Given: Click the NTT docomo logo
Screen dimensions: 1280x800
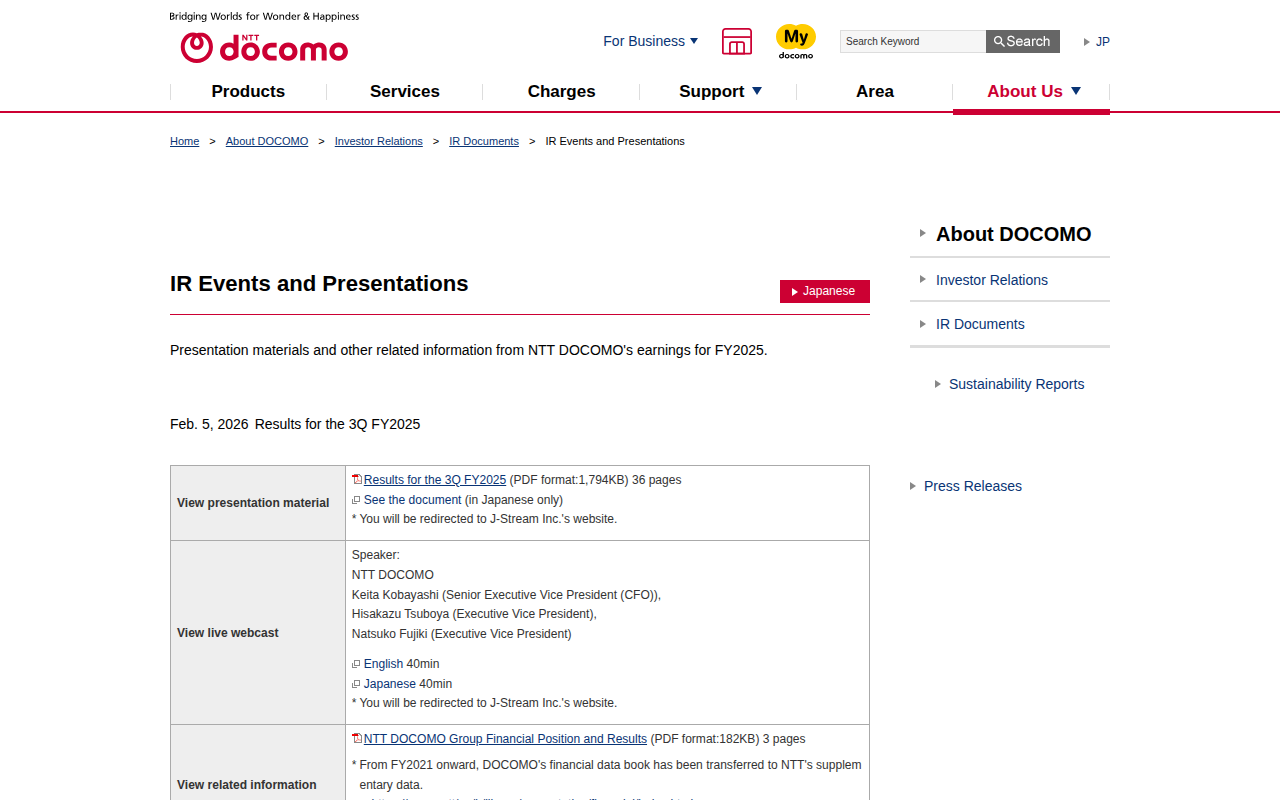Looking at the screenshot, I should pyautogui.click(x=264, y=47).
